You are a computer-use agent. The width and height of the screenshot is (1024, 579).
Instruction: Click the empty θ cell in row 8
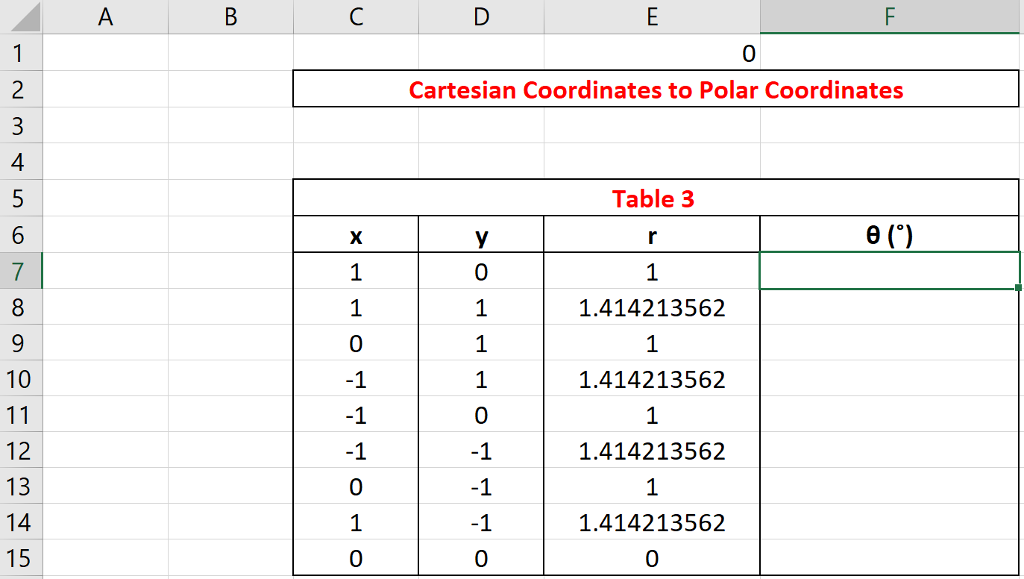pos(890,308)
